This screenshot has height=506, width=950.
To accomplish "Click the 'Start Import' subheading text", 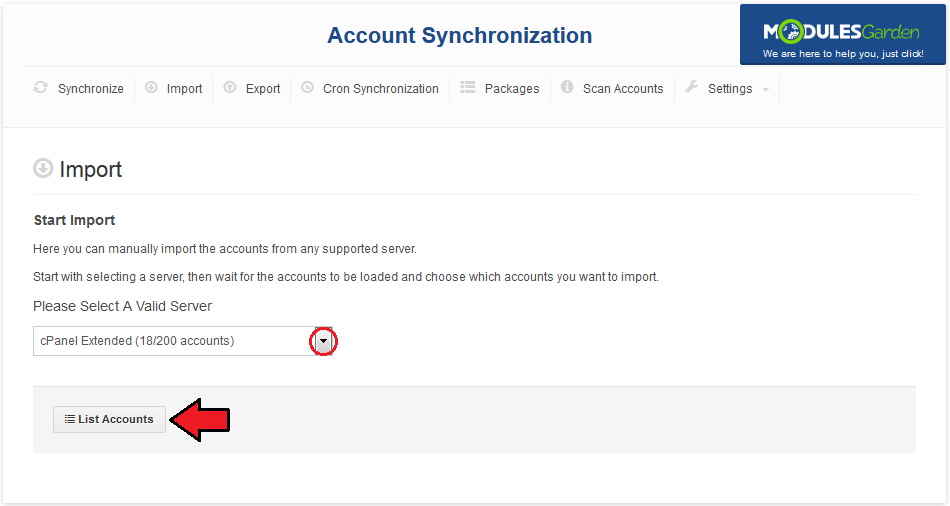I will click(75, 220).
